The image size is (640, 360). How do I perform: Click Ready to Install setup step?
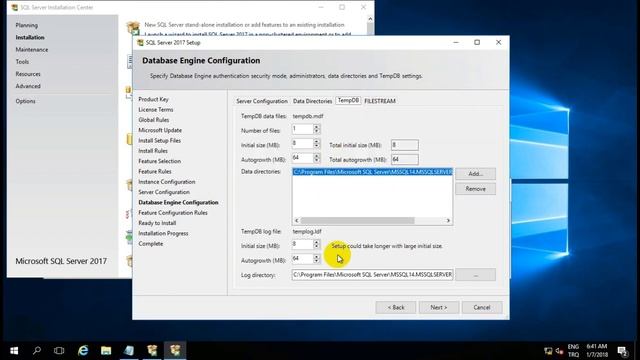(157, 223)
